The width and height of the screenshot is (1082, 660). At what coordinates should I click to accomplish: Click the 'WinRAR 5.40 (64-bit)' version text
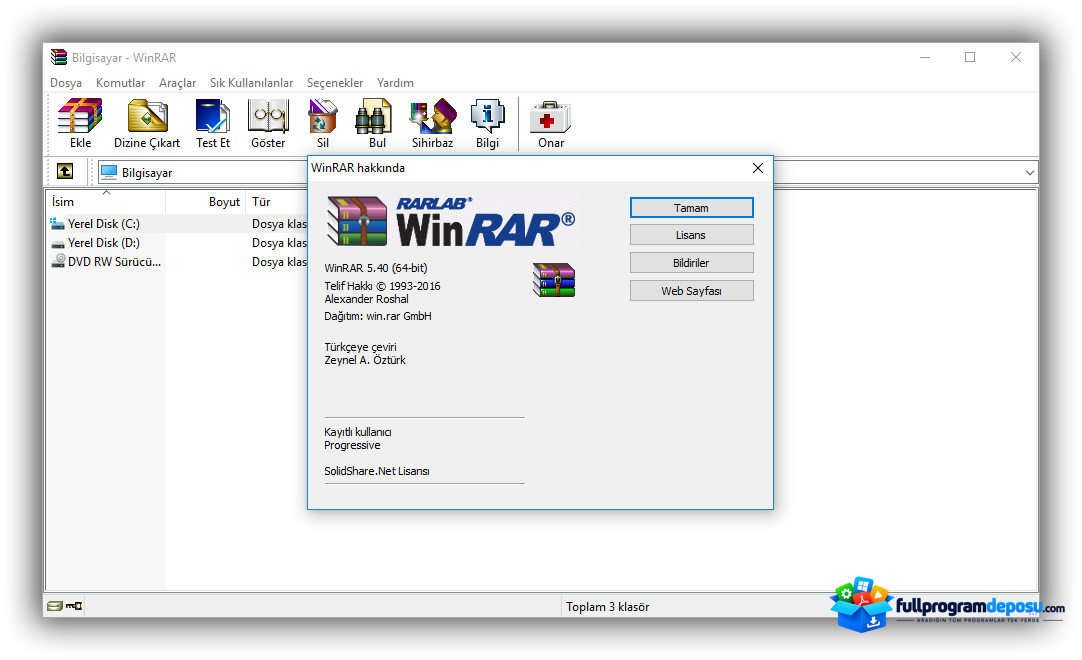click(375, 268)
